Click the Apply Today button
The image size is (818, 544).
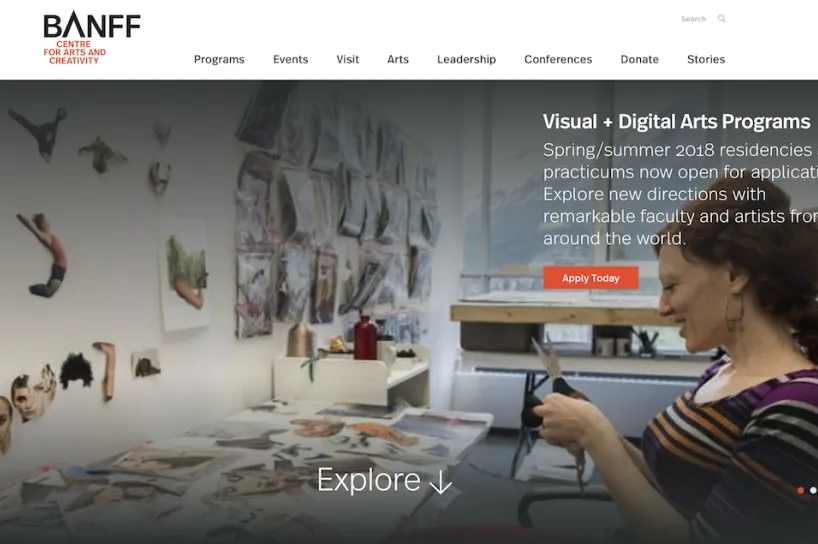[x=591, y=278]
